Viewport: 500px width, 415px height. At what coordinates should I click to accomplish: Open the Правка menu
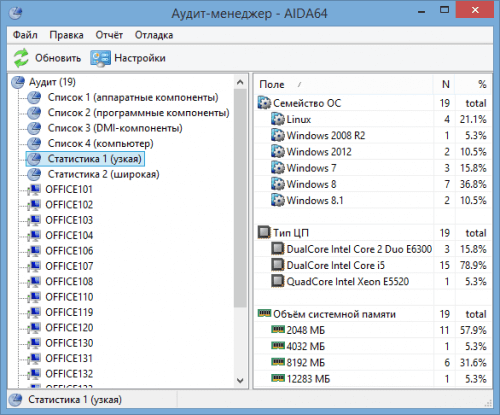tap(66, 35)
